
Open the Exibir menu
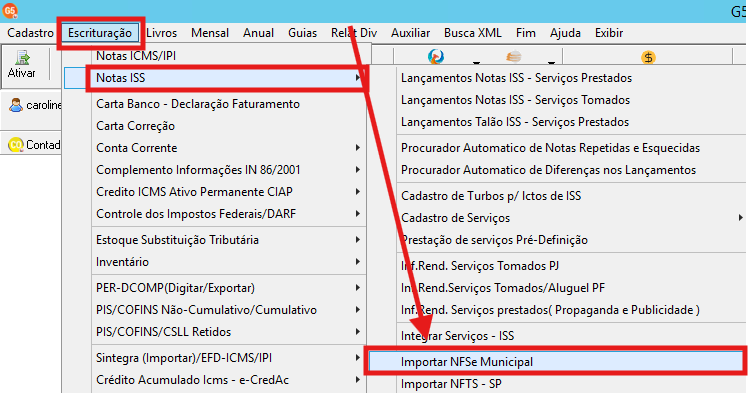pos(609,33)
